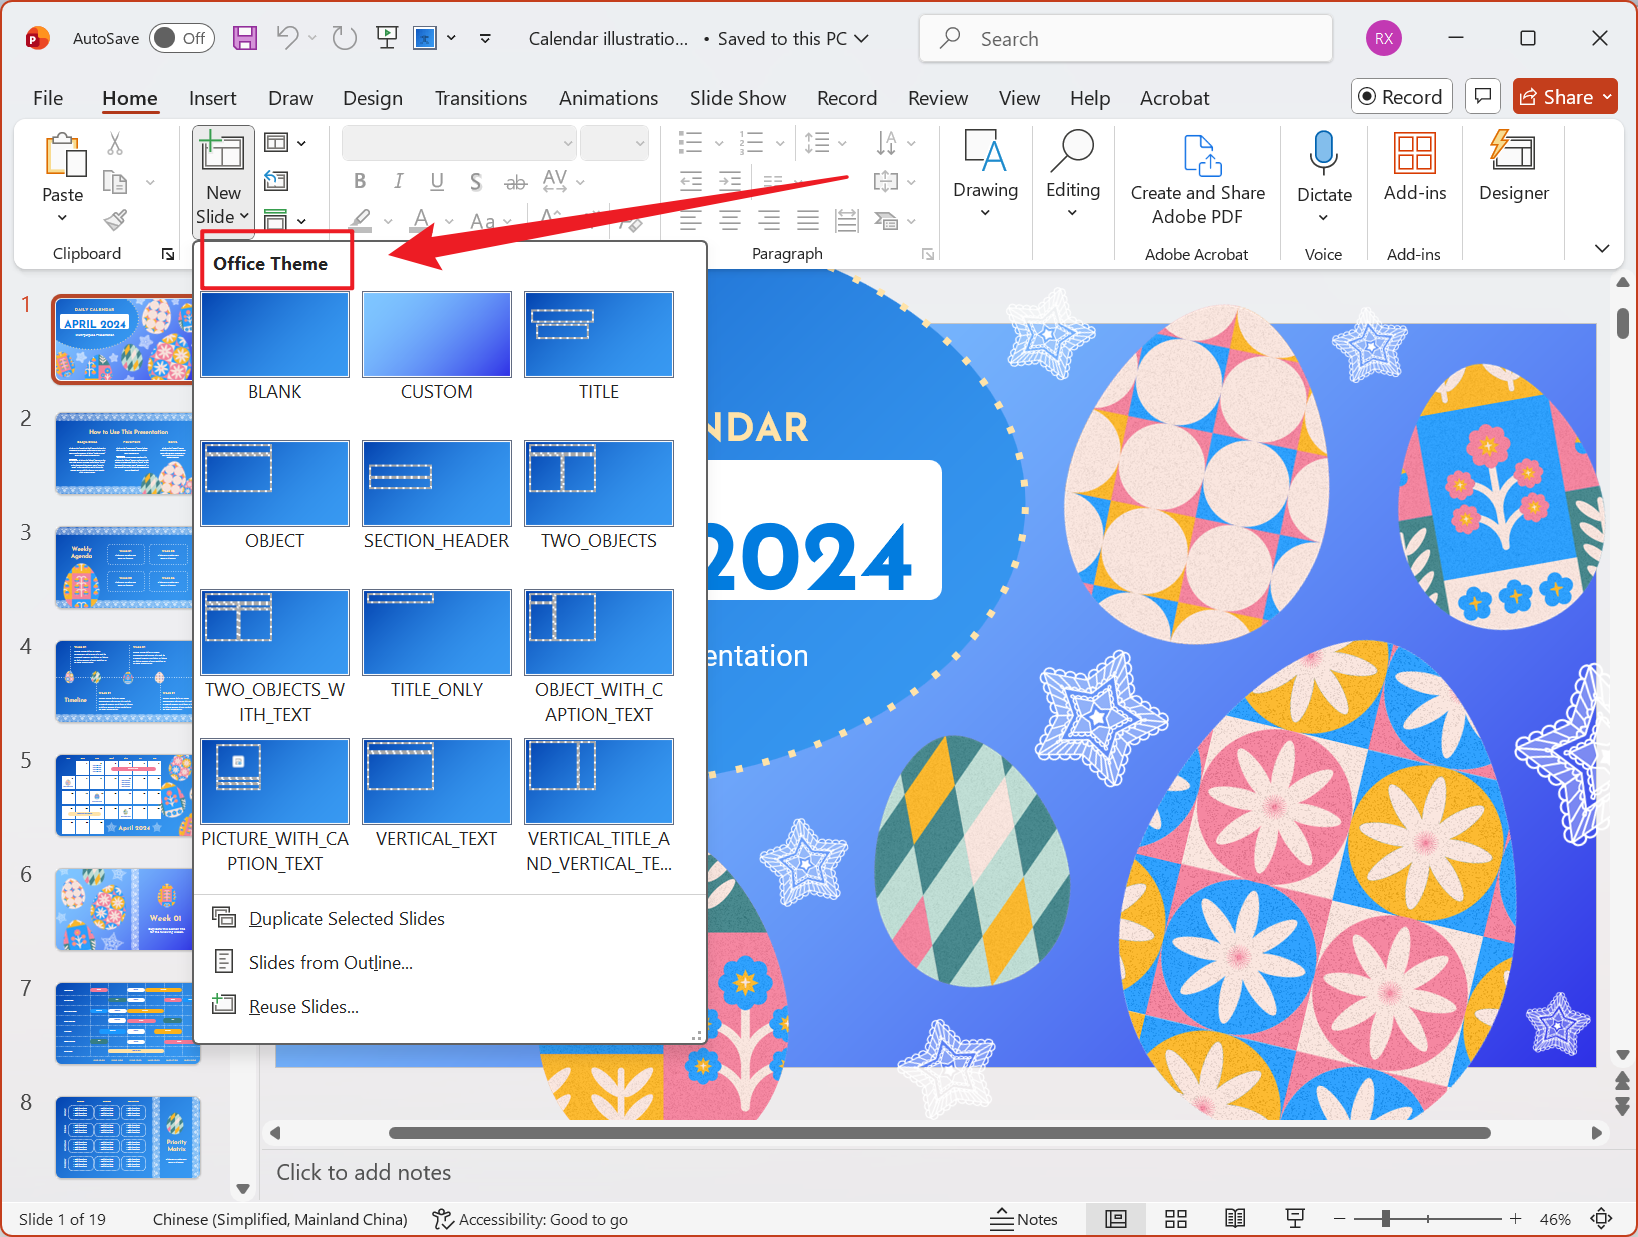Open the Transitions ribbon tab
Image resolution: width=1638 pixels, height=1237 pixels.
tap(481, 98)
